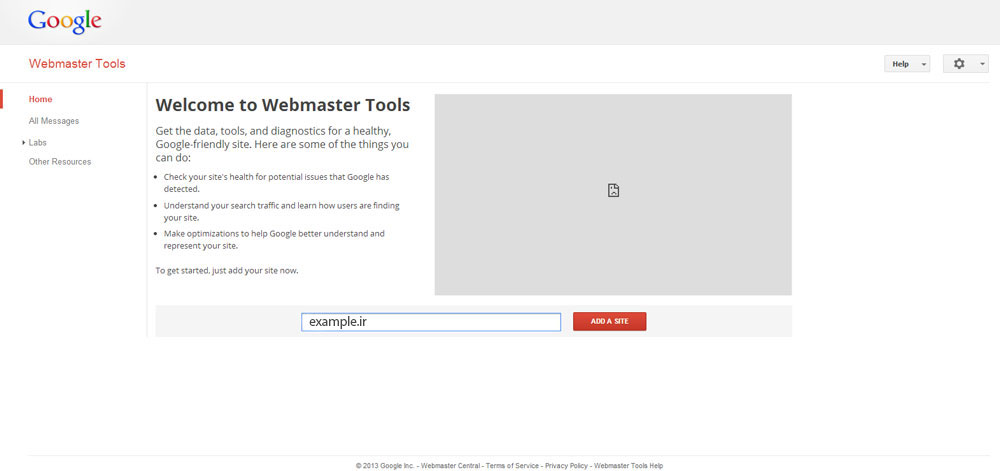Click the © 2013 Google Inc. footer text
Viewport: 1000px width, 471px height.
coord(385,466)
